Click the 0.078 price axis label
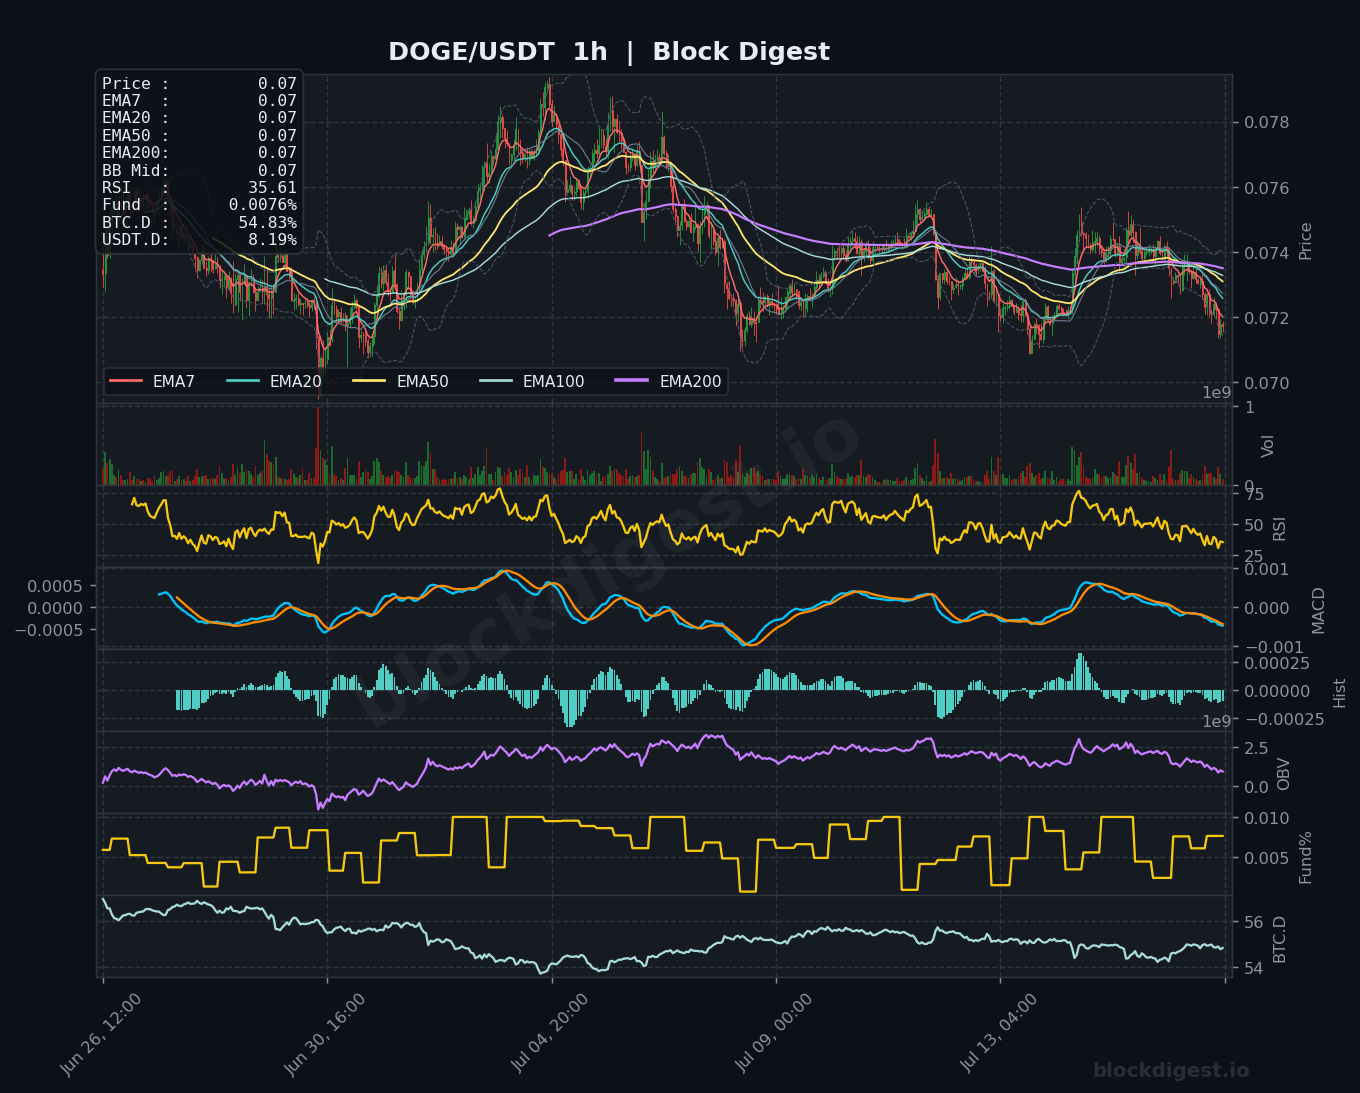The height and width of the screenshot is (1093, 1360). coord(1266,123)
